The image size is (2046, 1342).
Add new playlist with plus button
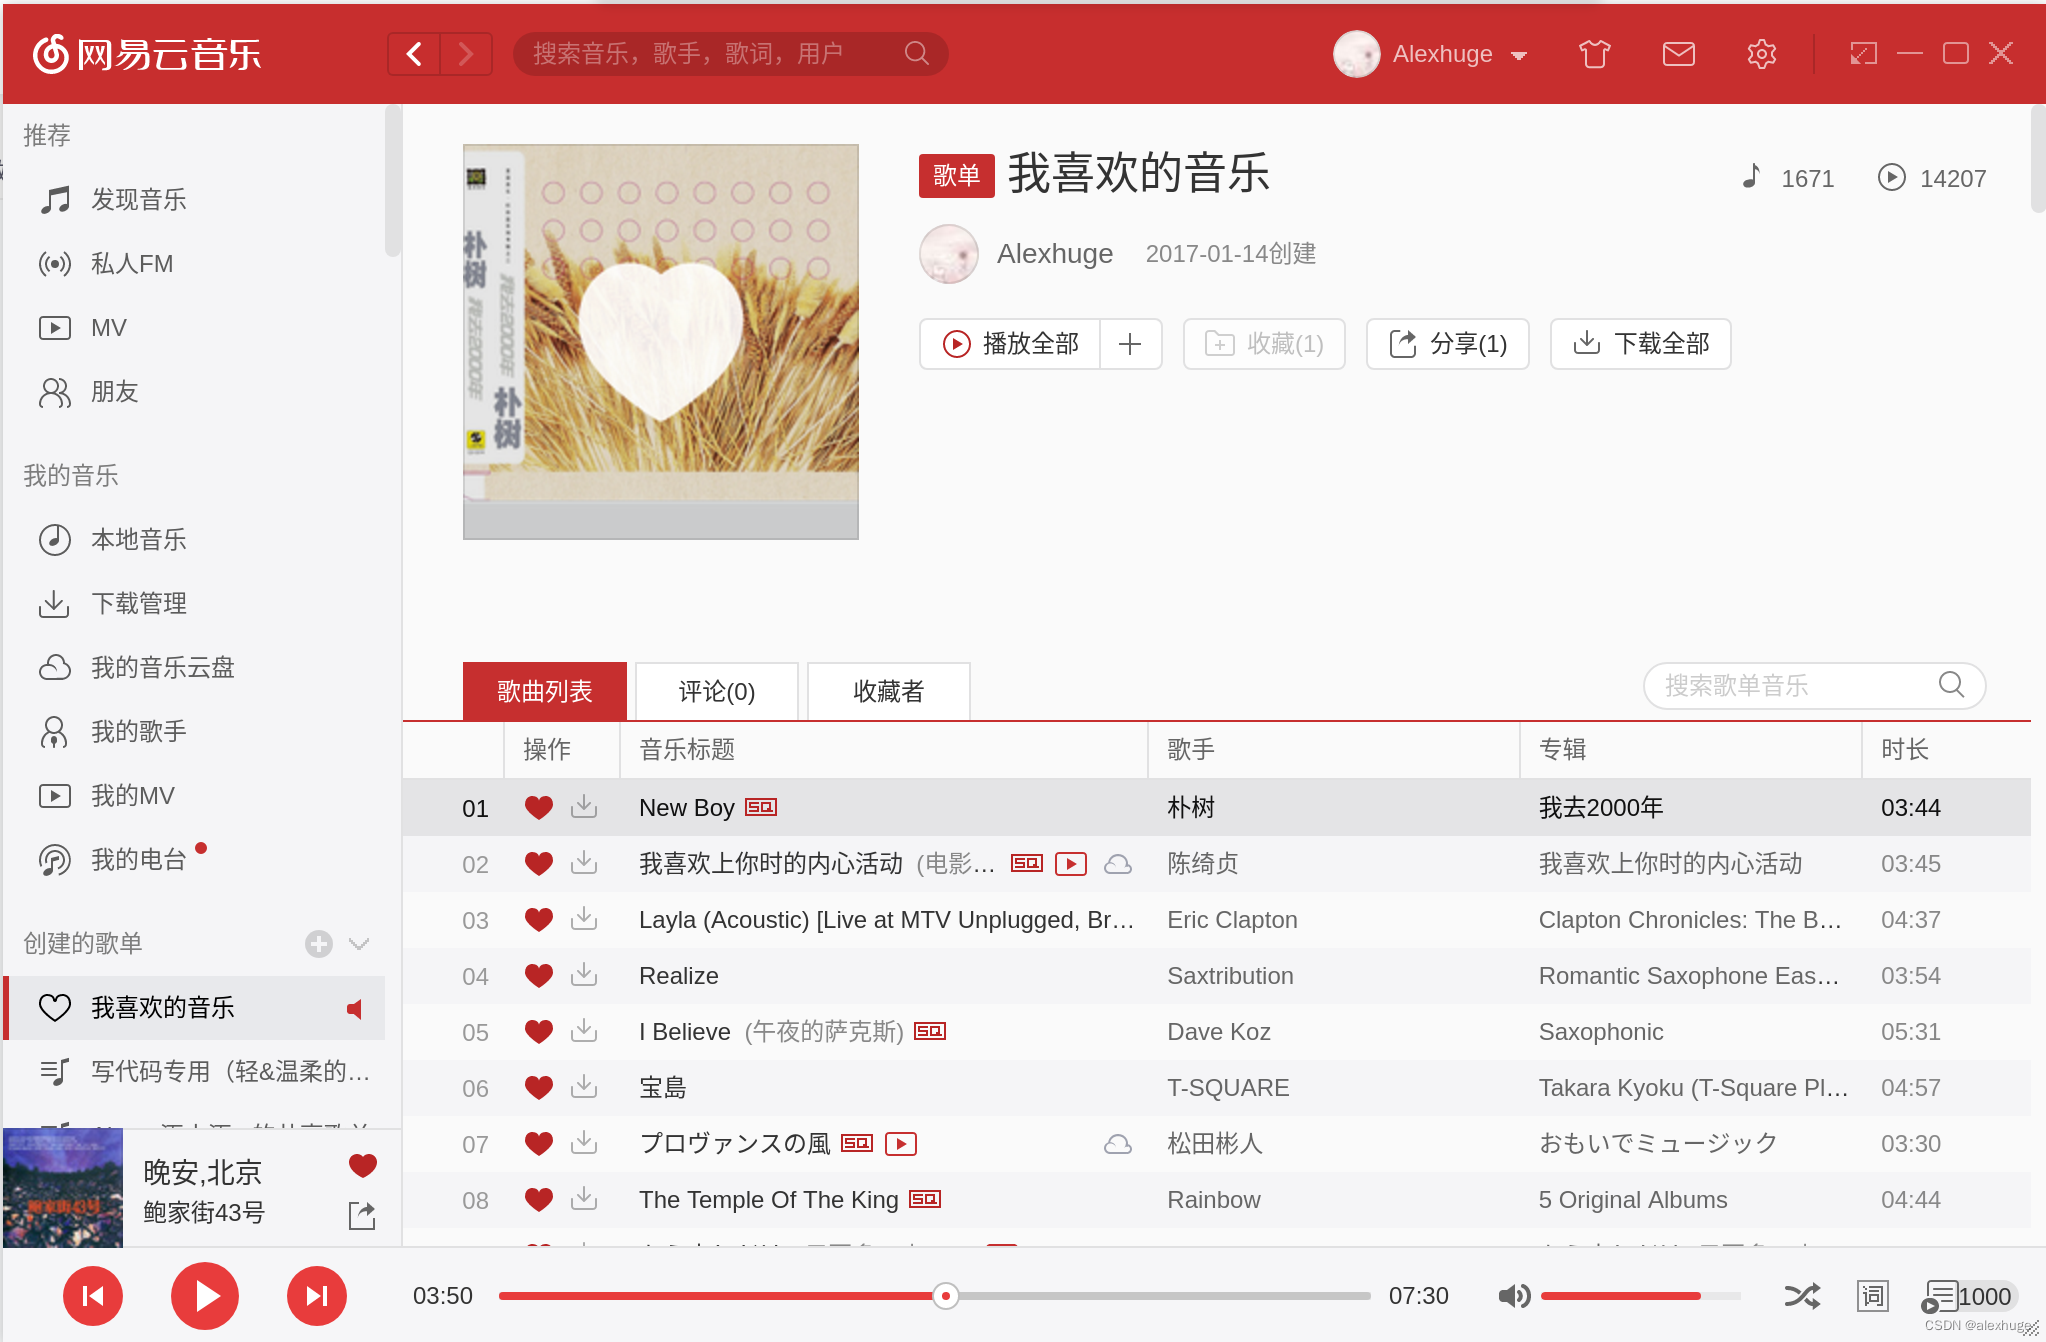(x=319, y=943)
